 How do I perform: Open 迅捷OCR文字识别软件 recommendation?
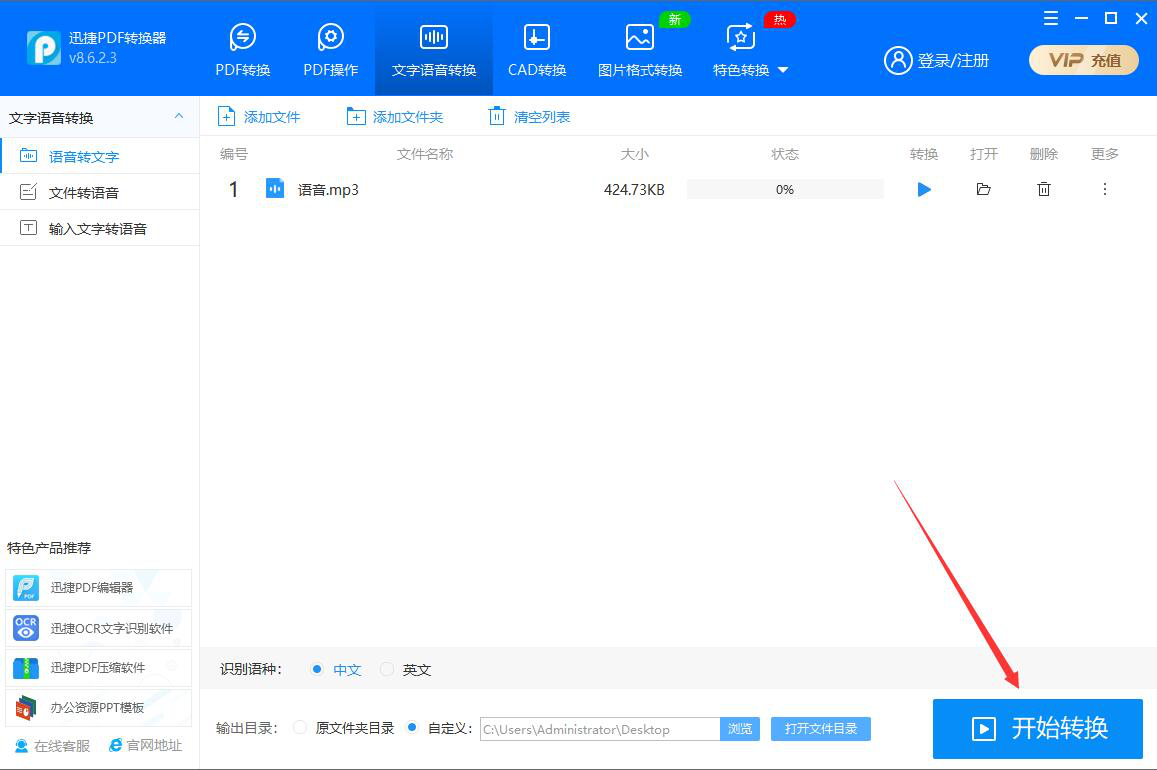click(98, 628)
